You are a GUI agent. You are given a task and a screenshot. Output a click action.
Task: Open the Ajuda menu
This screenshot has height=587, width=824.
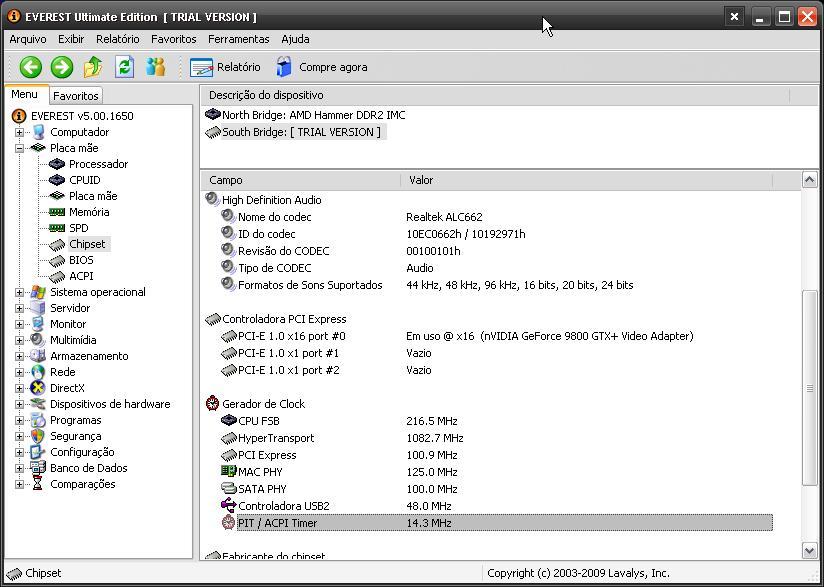coord(295,39)
